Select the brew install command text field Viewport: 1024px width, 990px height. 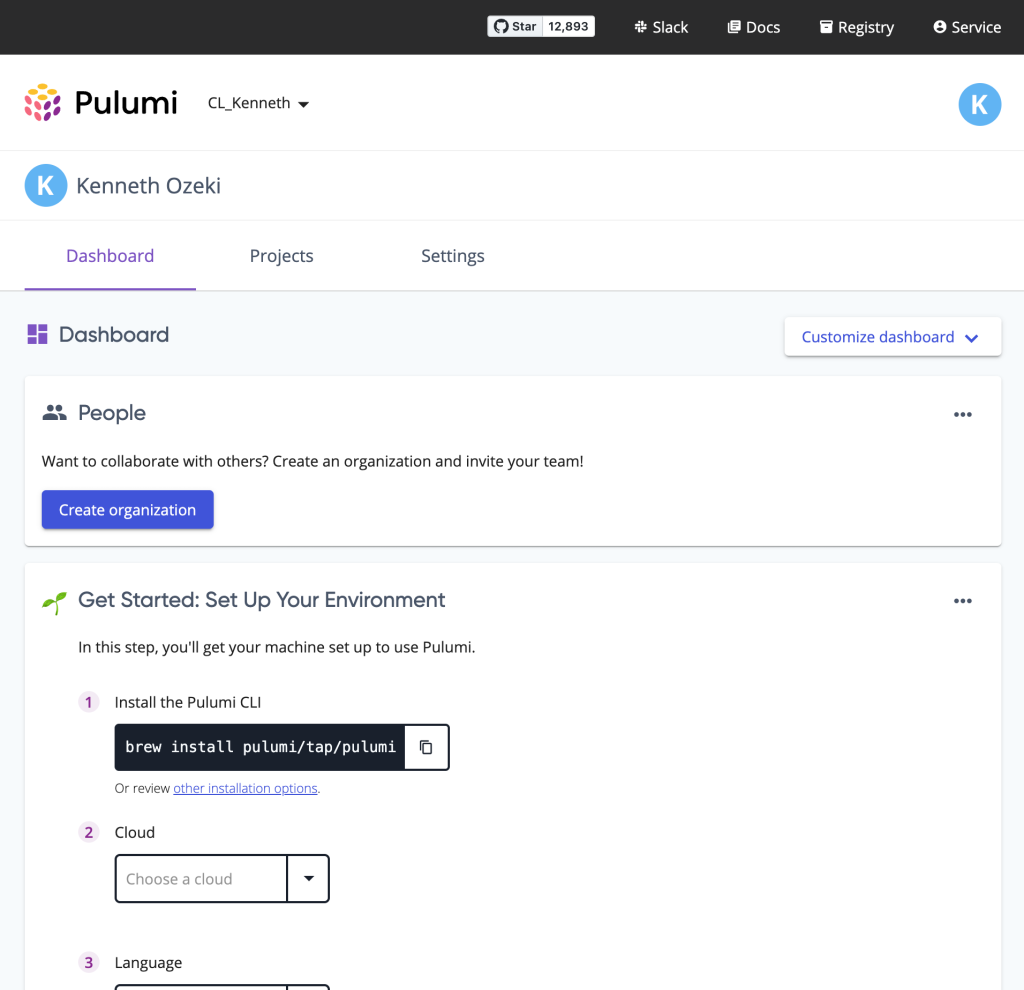pos(260,746)
